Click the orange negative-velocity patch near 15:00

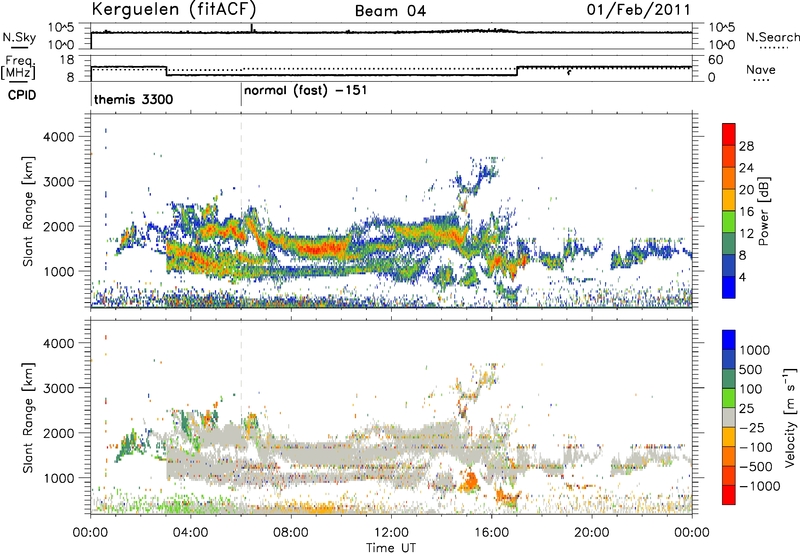[x=469, y=482]
